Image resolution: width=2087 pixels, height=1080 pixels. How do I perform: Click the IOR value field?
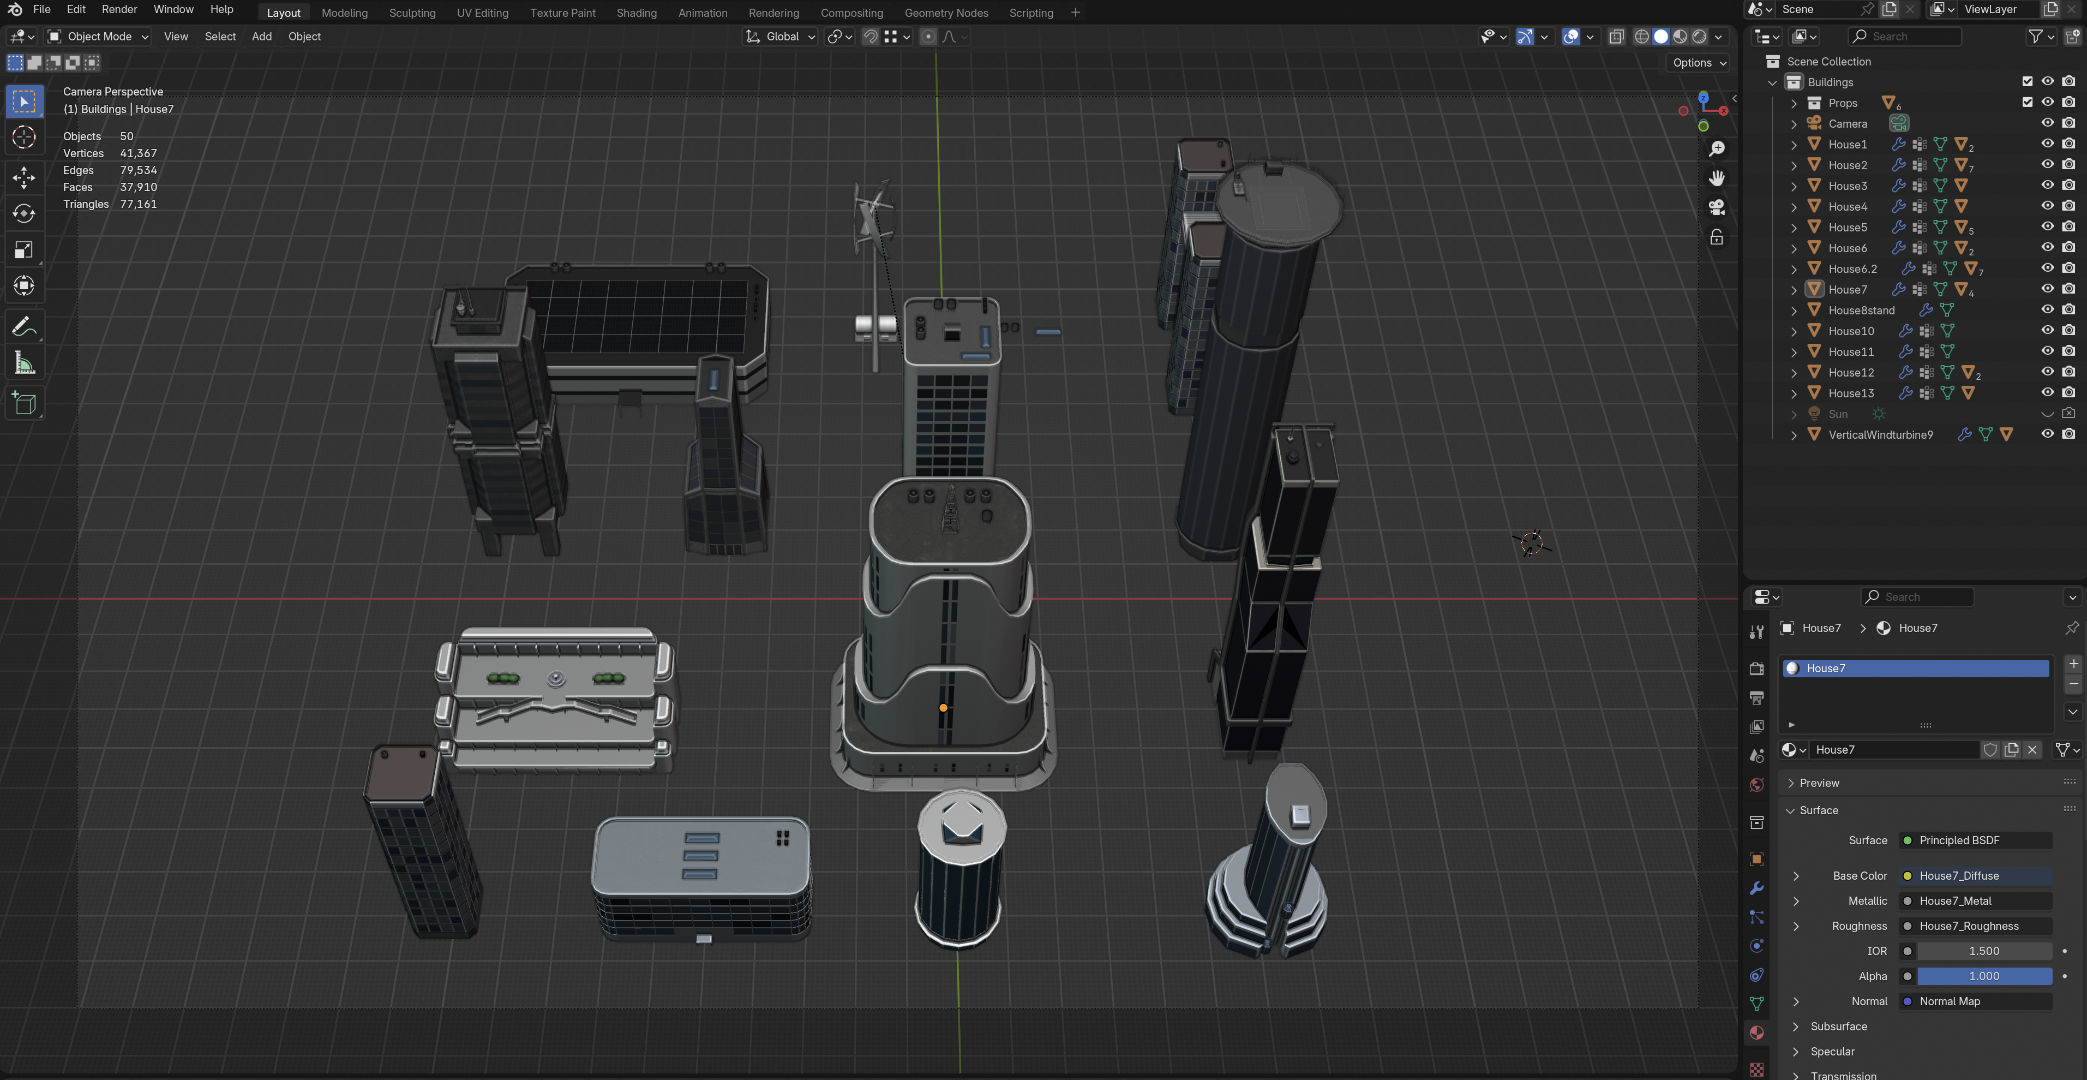pyautogui.click(x=1983, y=951)
